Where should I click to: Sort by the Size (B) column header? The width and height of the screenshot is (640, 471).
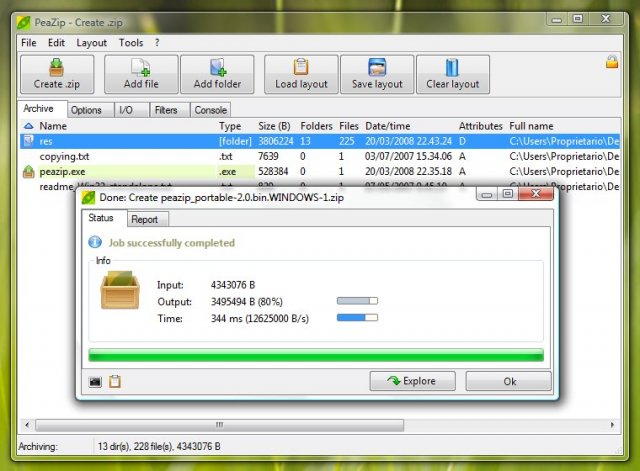click(x=274, y=126)
